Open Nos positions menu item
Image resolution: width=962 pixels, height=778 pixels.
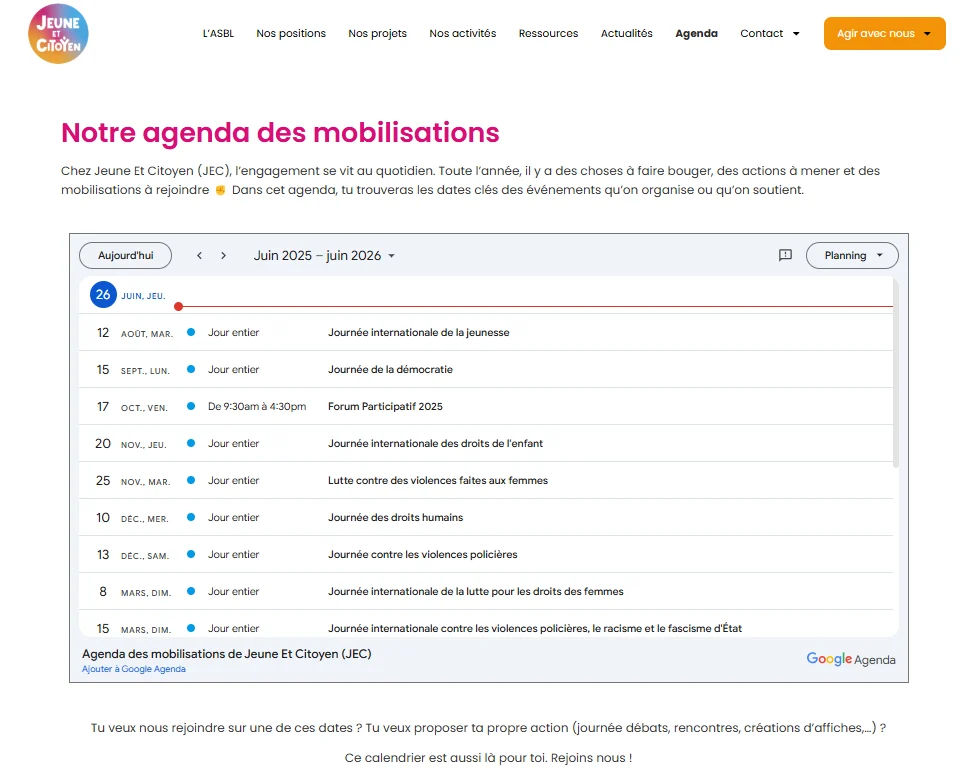[291, 33]
